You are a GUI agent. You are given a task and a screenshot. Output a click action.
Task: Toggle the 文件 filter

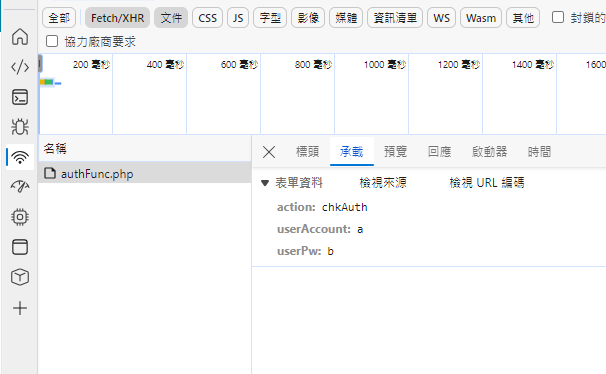pos(171,18)
